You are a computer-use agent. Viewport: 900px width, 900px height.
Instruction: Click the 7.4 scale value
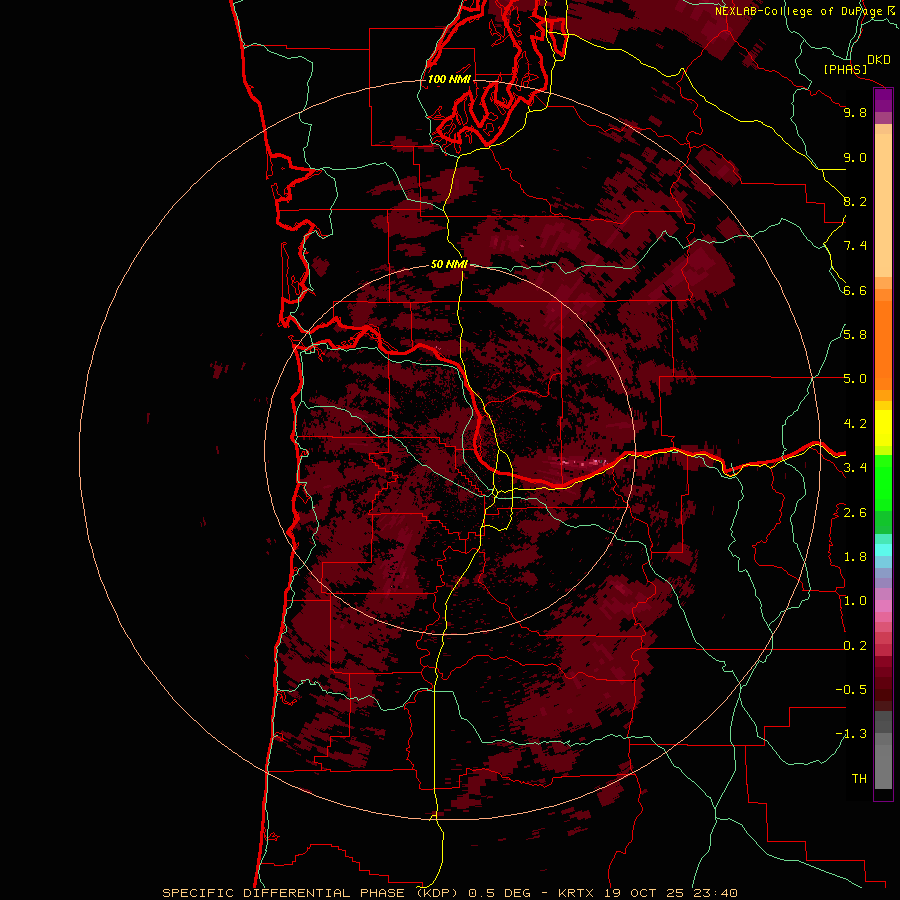pos(855,246)
